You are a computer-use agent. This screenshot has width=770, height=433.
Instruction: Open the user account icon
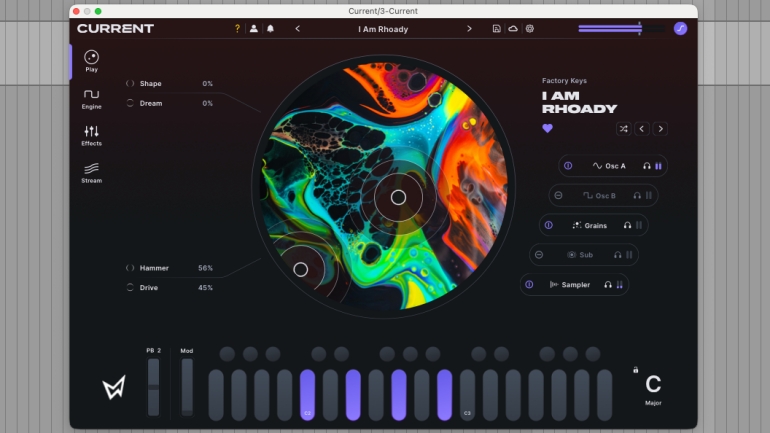tap(253, 28)
